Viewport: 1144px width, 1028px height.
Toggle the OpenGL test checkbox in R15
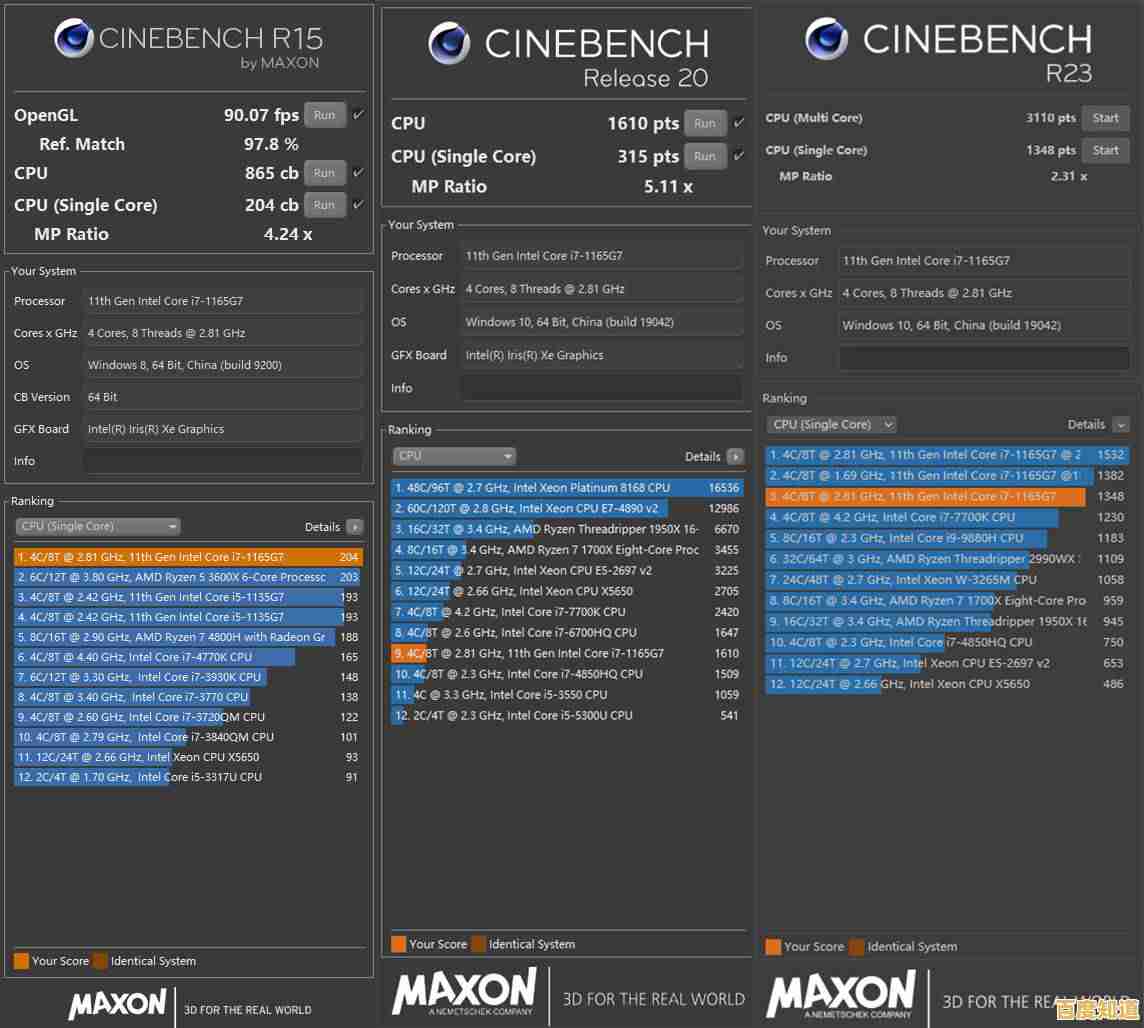[x=358, y=115]
